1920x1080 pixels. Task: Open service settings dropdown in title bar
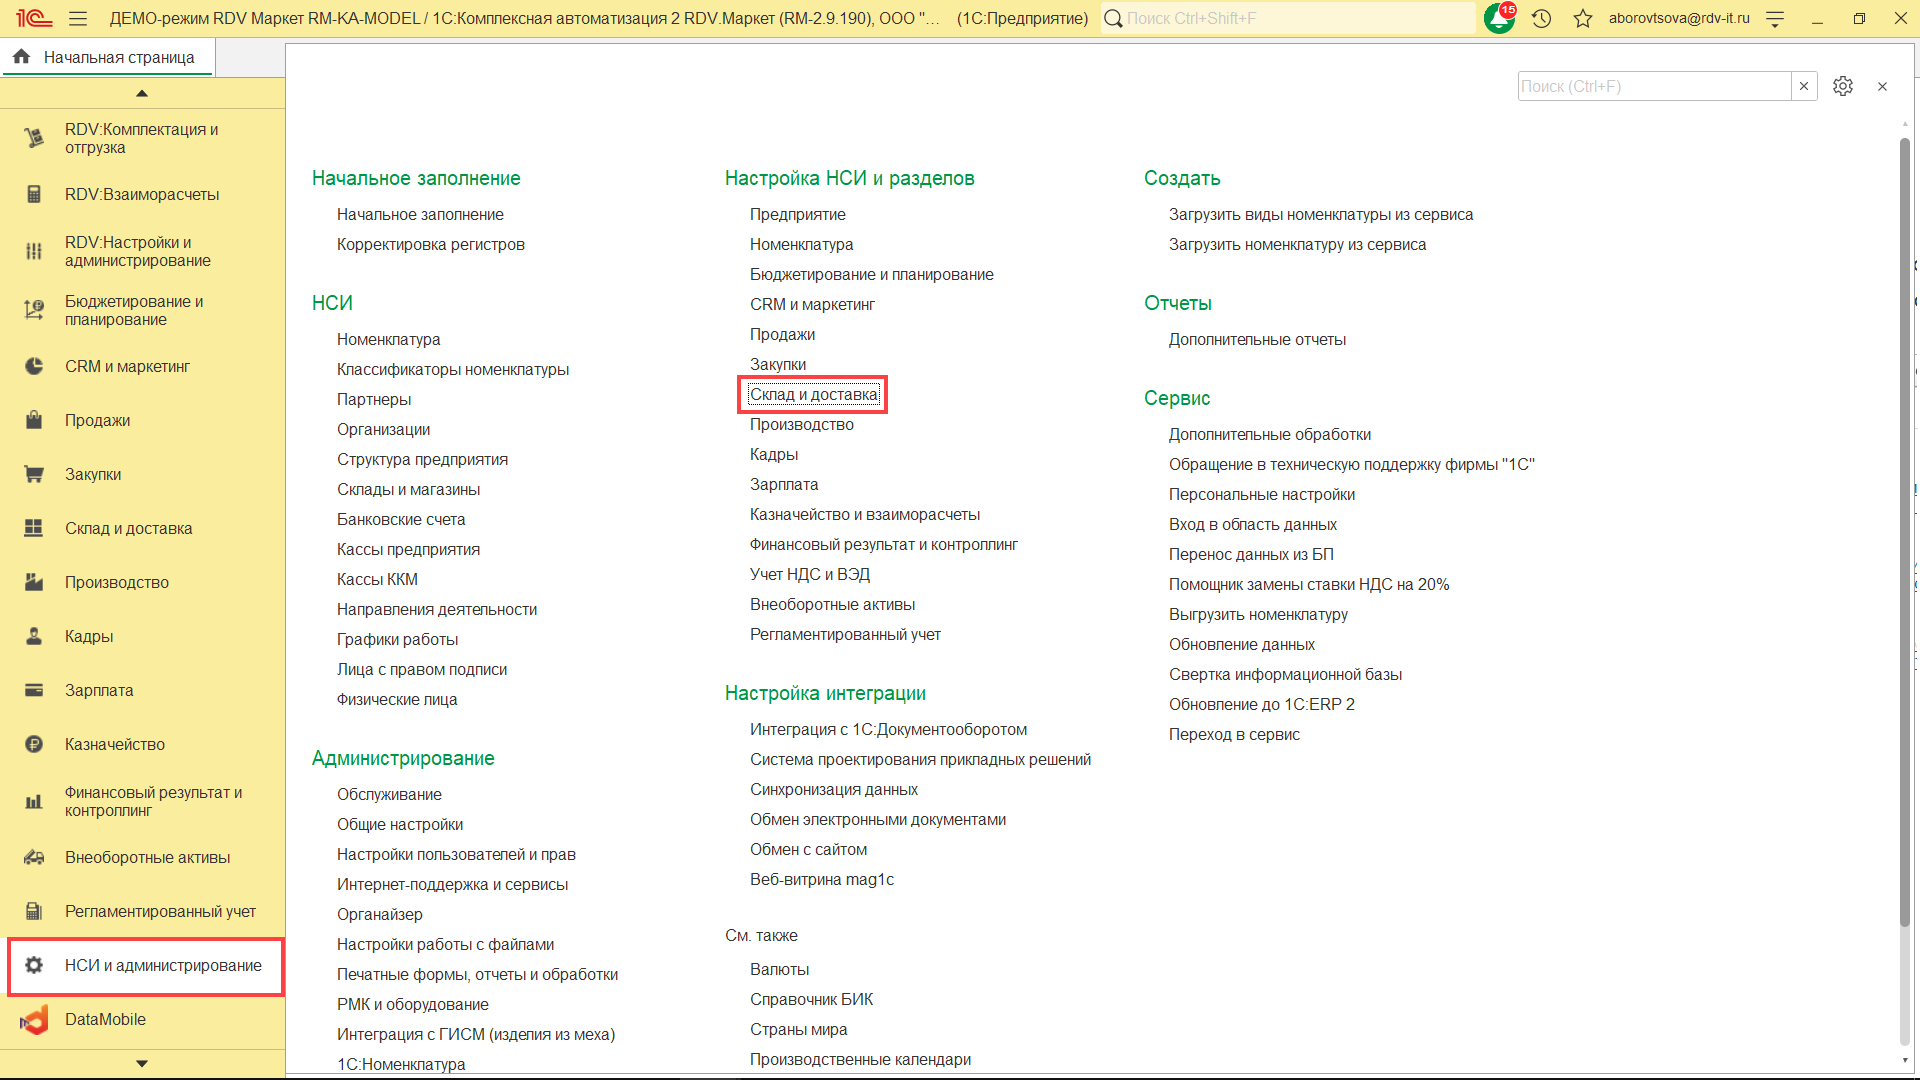[x=1775, y=18]
